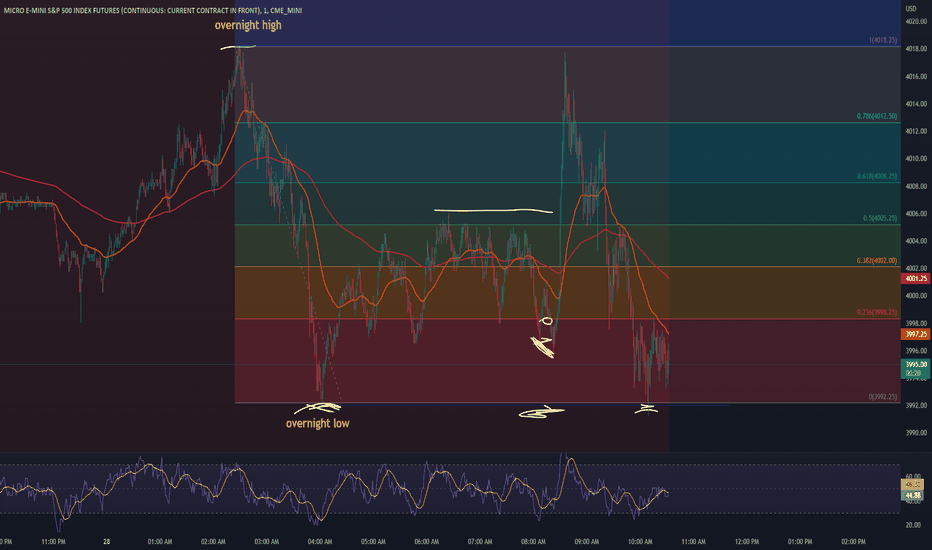The height and width of the screenshot is (550, 932).
Task: Click the 4006.00 price axis label
Action: click(916, 213)
